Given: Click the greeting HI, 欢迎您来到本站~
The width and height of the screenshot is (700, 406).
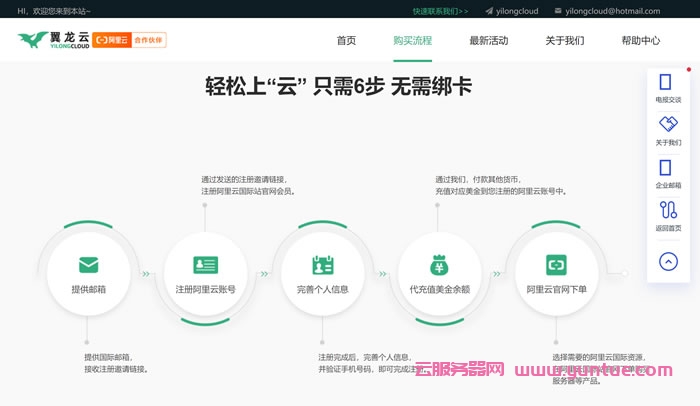Looking at the screenshot, I should click(54, 11).
